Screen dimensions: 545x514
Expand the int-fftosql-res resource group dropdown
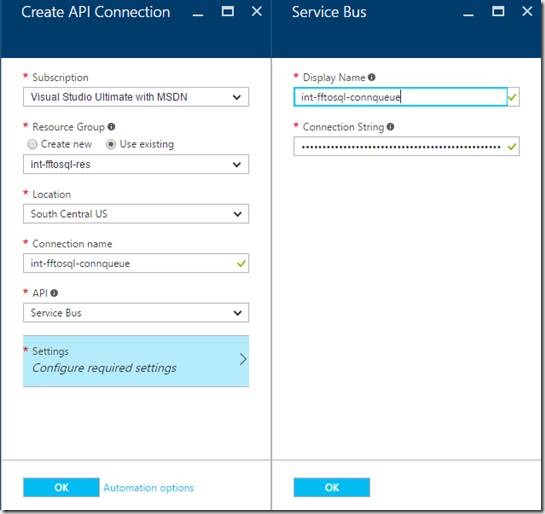[x=136, y=164]
